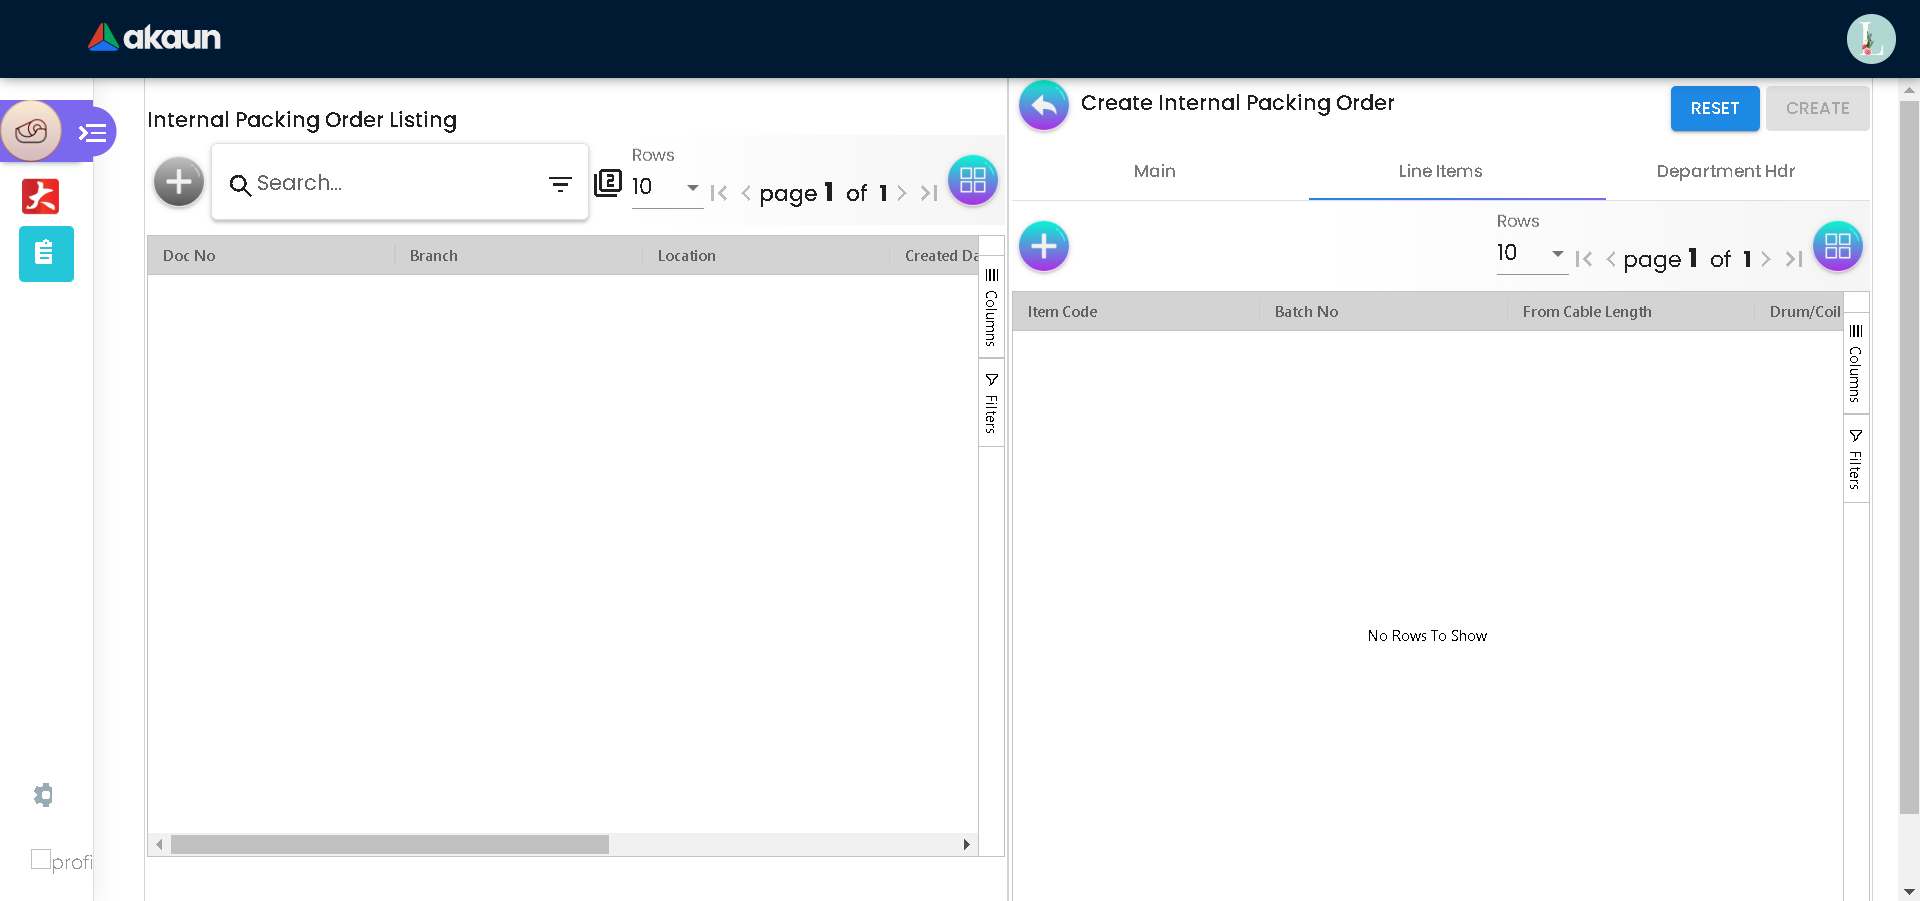Go to first page in line items
This screenshot has height=901, width=1920.
(1583, 259)
